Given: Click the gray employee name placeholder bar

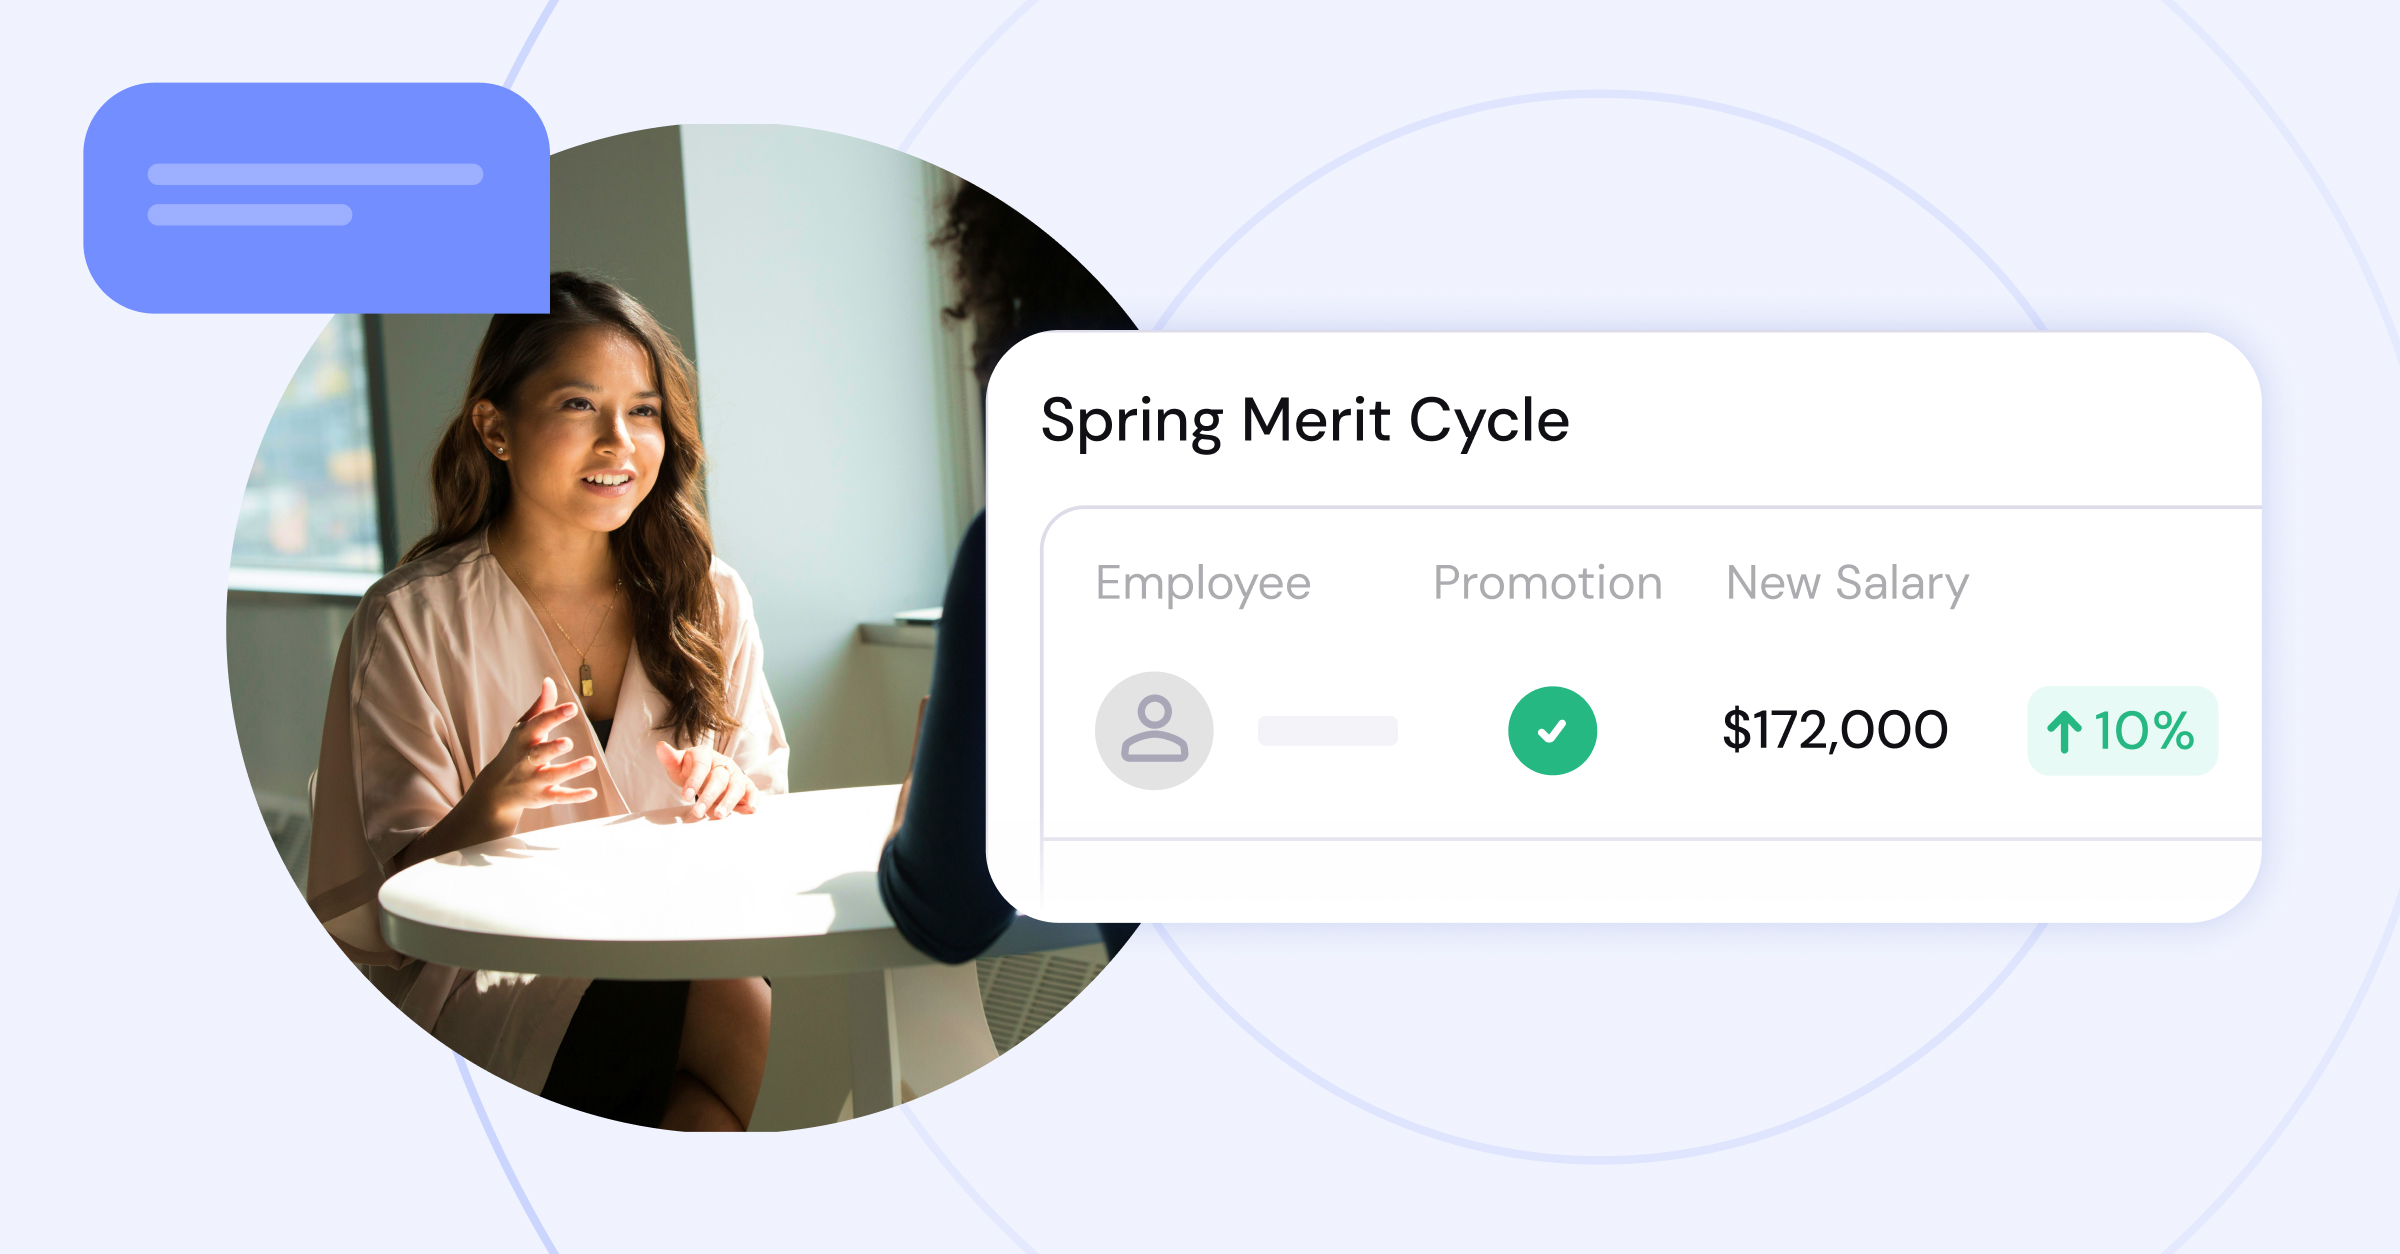Looking at the screenshot, I should (x=1327, y=731).
